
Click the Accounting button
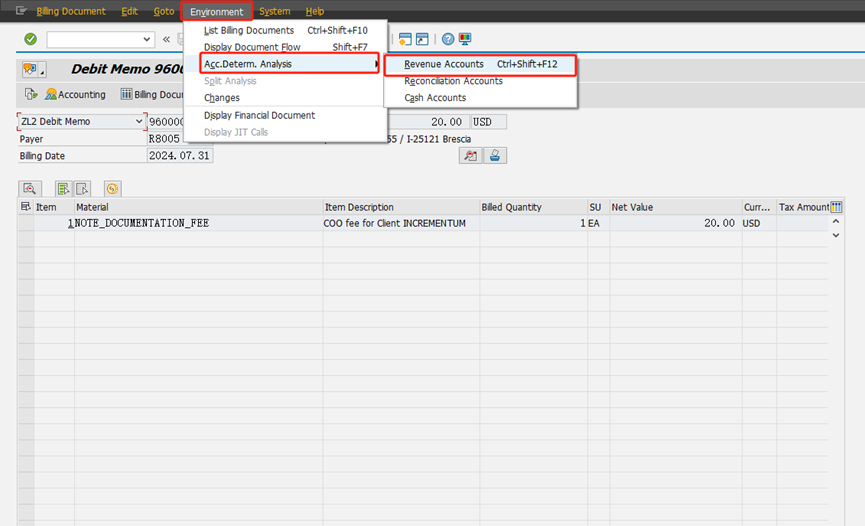(x=75, y=94)
